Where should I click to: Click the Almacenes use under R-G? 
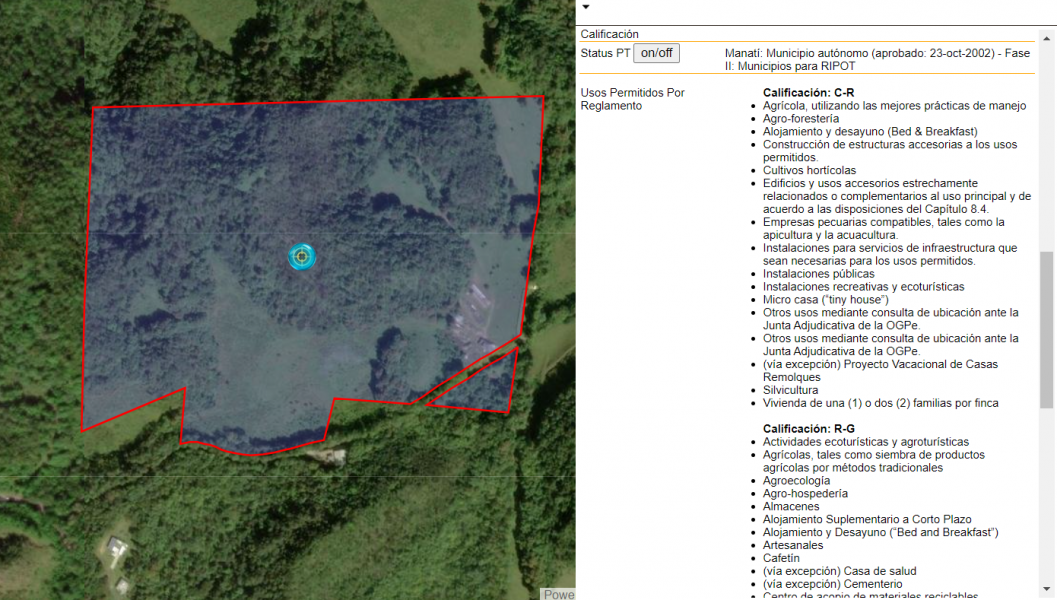coord(791,506)
